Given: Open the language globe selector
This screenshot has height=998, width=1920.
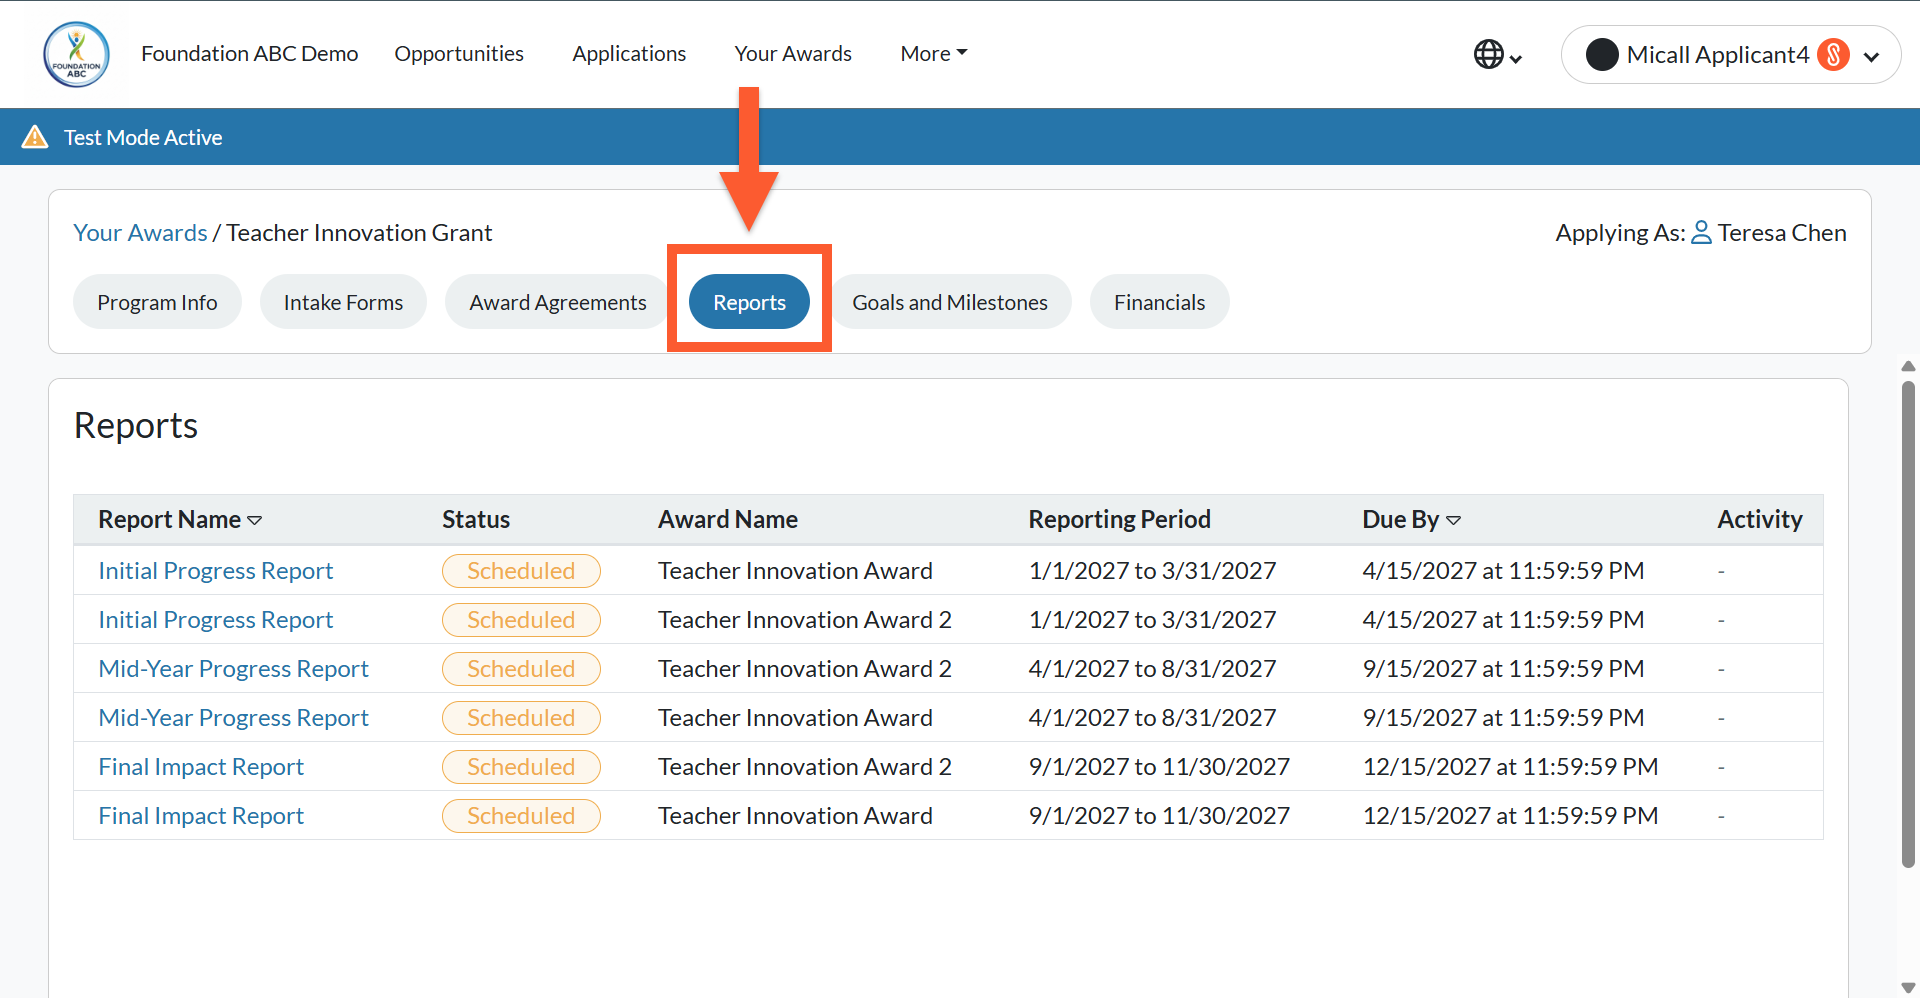Looking at the screenshot, I should click(1497, 55).
